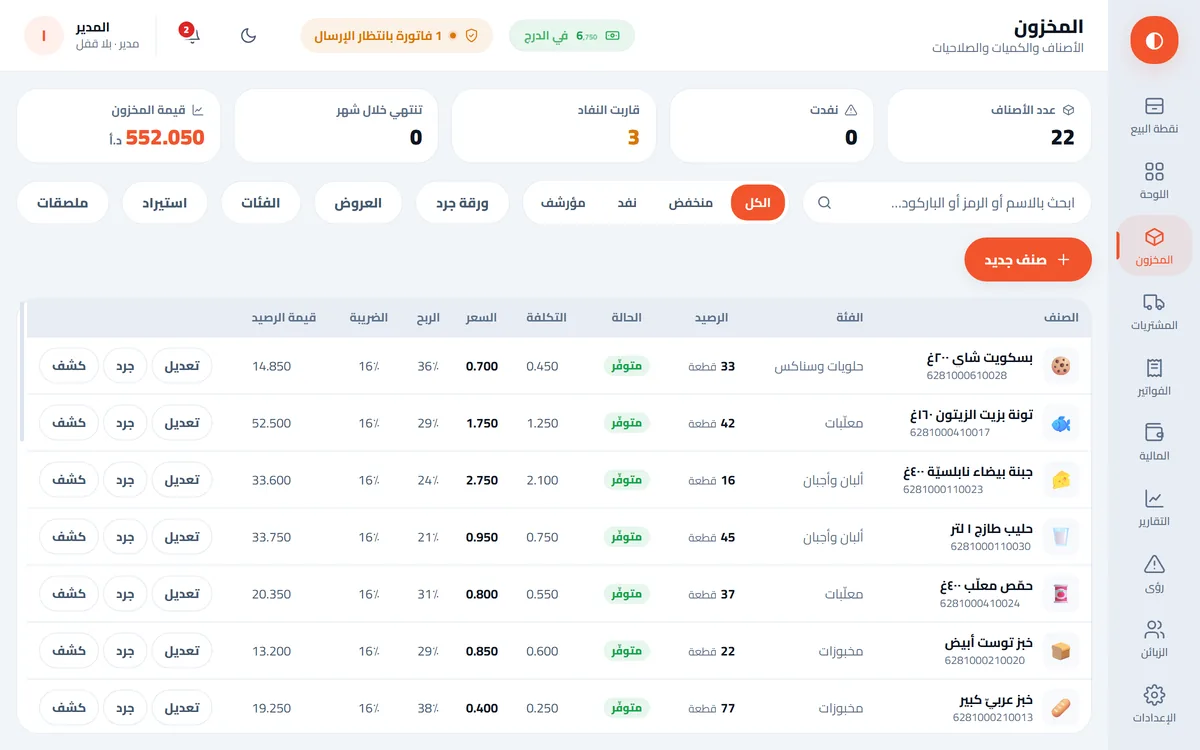Image resolution: width=1200 pixels, height=750 pixels.
Task: Go to اللوحة dashboard in sidebar
Action: coord(1154,180)
